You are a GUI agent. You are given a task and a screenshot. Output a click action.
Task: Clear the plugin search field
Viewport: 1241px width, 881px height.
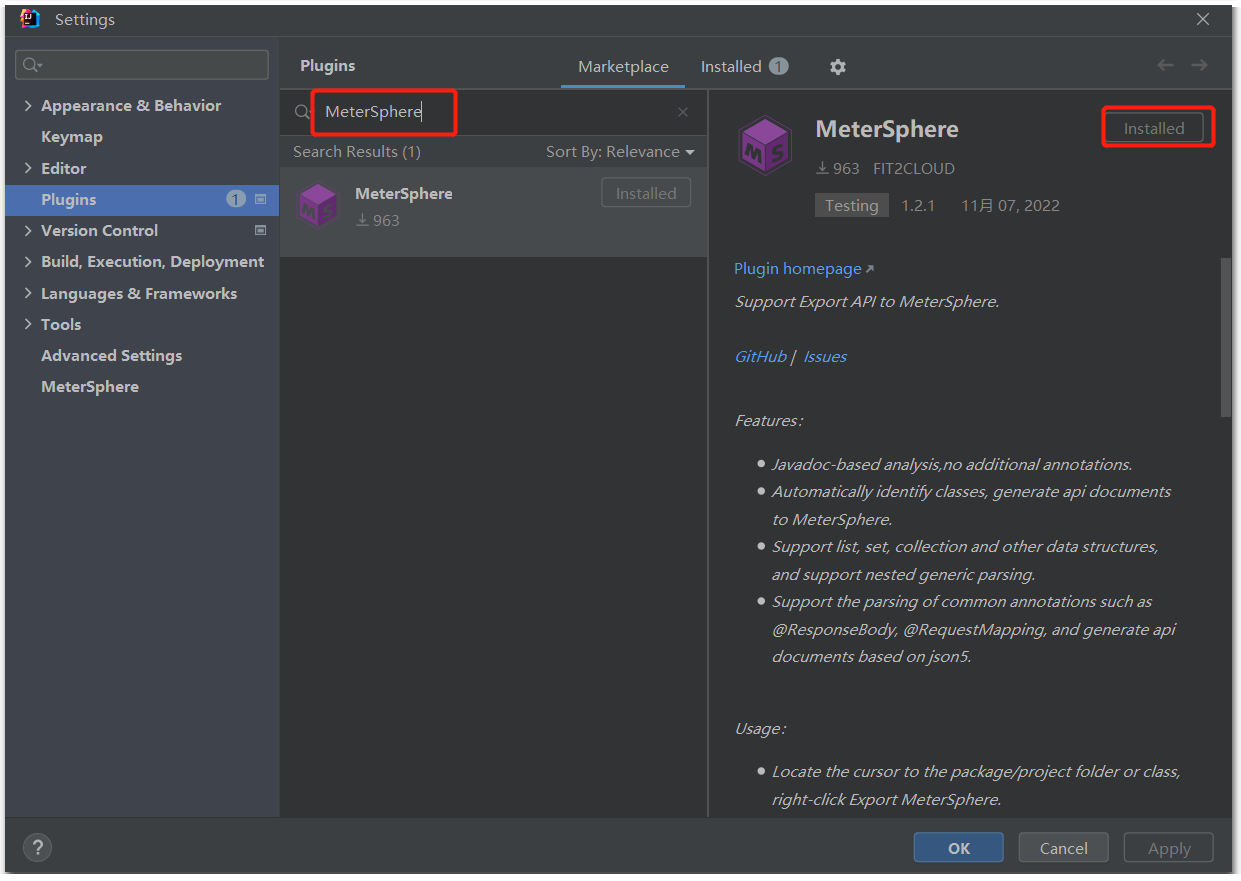tap(683, 112)
